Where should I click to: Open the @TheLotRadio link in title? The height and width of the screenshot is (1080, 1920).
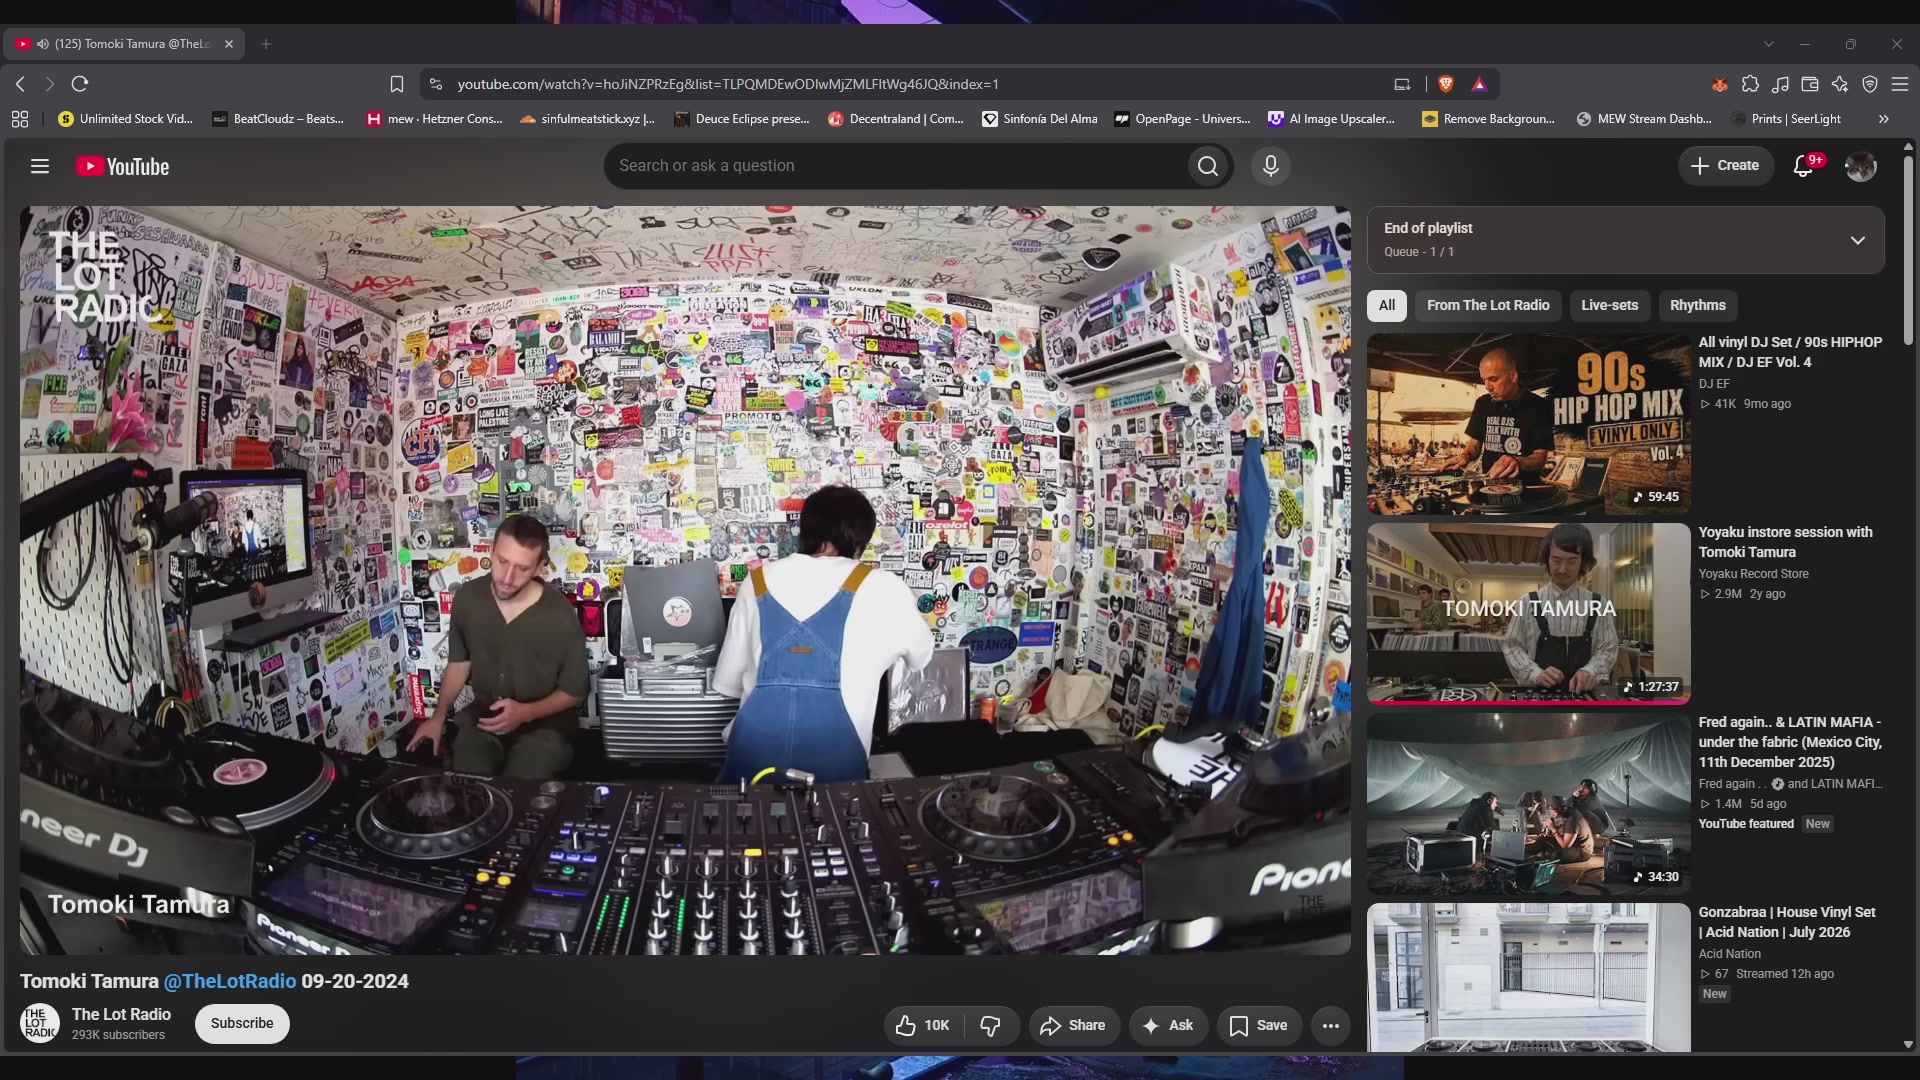tap(230, 981)
